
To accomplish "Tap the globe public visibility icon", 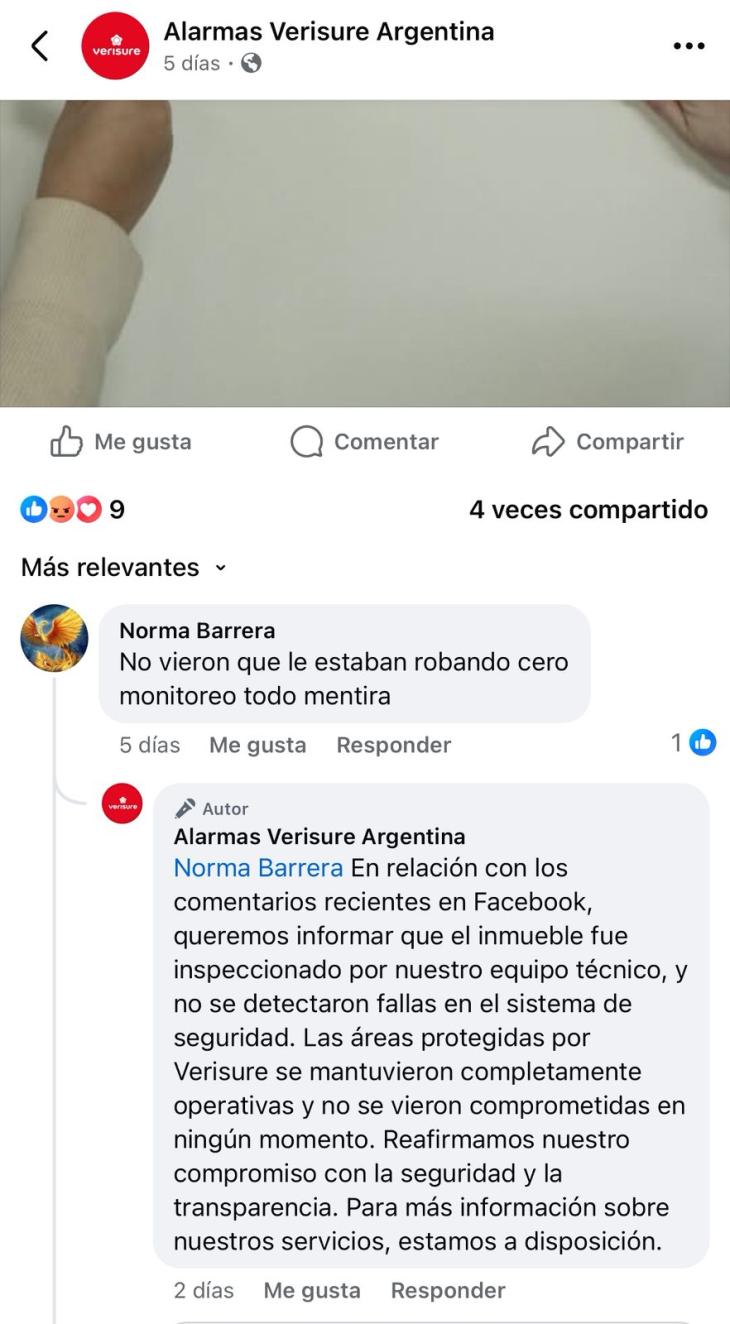I will (252, 63).
